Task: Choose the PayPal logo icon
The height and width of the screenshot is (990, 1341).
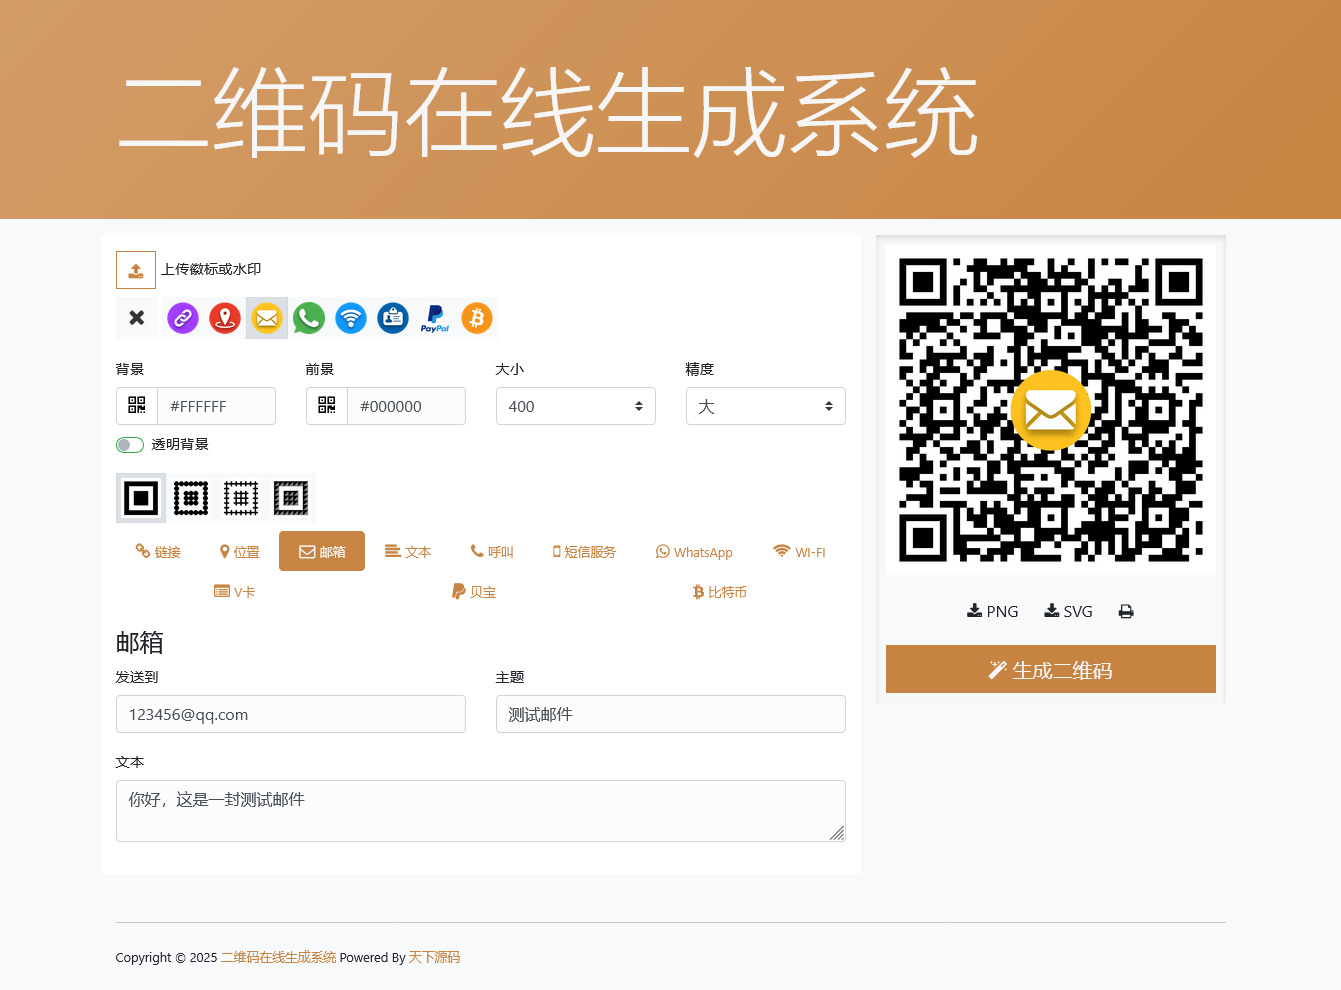Action: coord(435,318)
